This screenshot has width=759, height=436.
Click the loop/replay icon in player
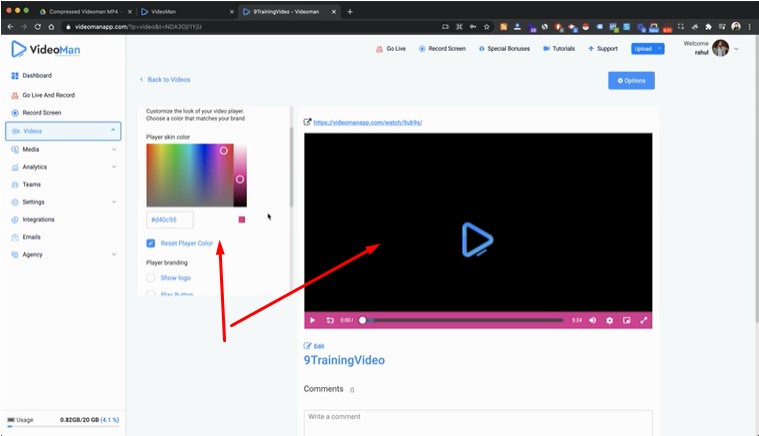pos(329,320)
